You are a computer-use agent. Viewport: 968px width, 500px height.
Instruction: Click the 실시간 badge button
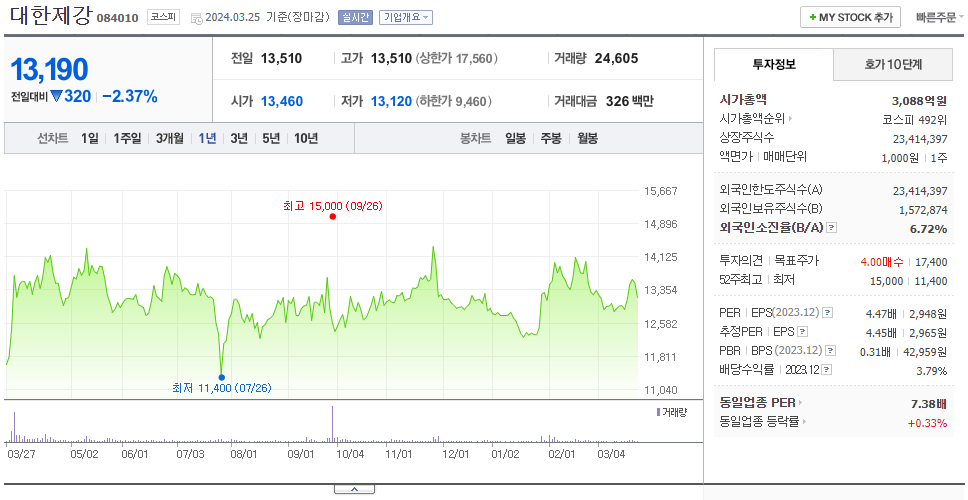(x=355, y=17)
